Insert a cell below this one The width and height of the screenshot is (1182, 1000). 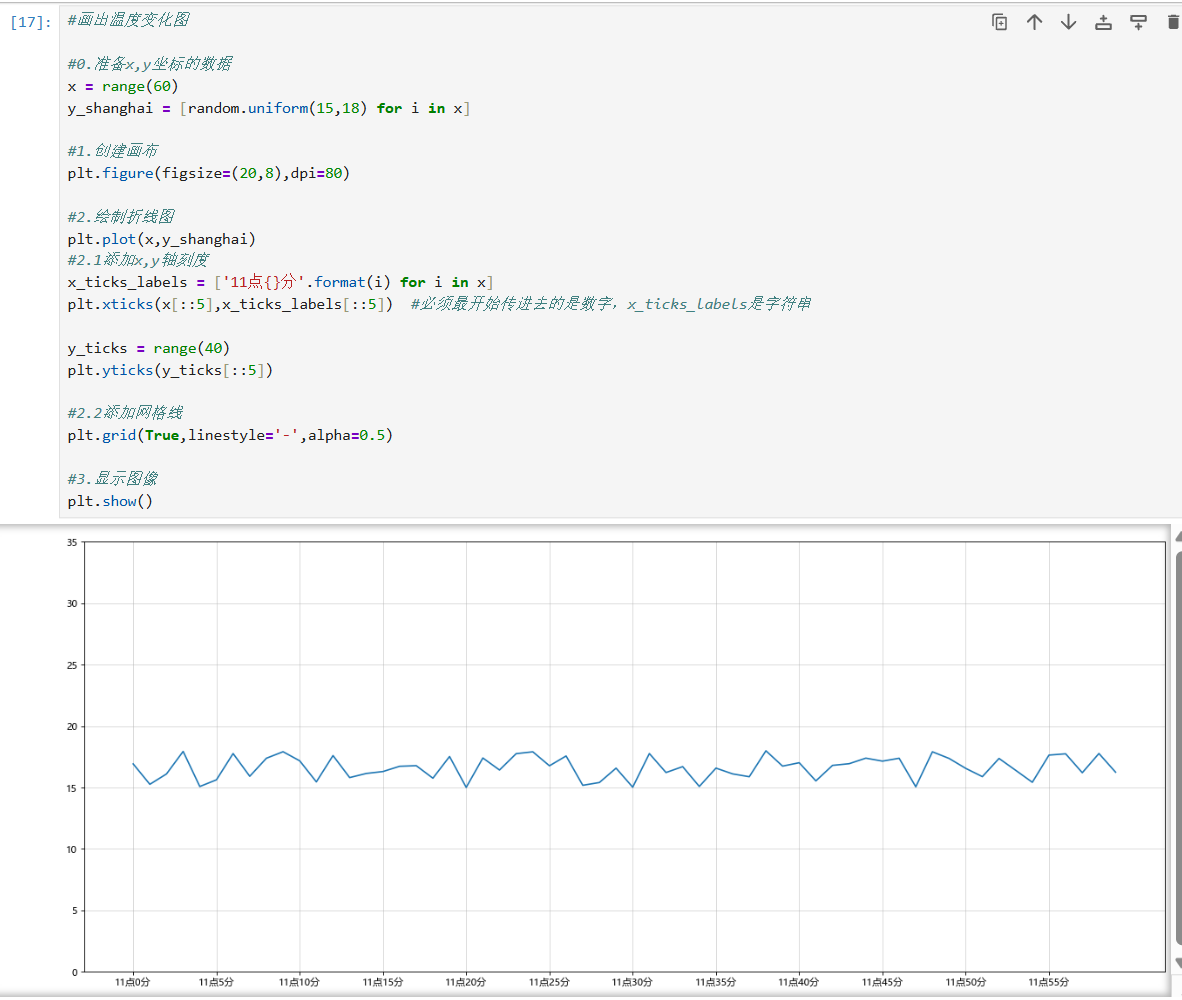click(1138, 22)
